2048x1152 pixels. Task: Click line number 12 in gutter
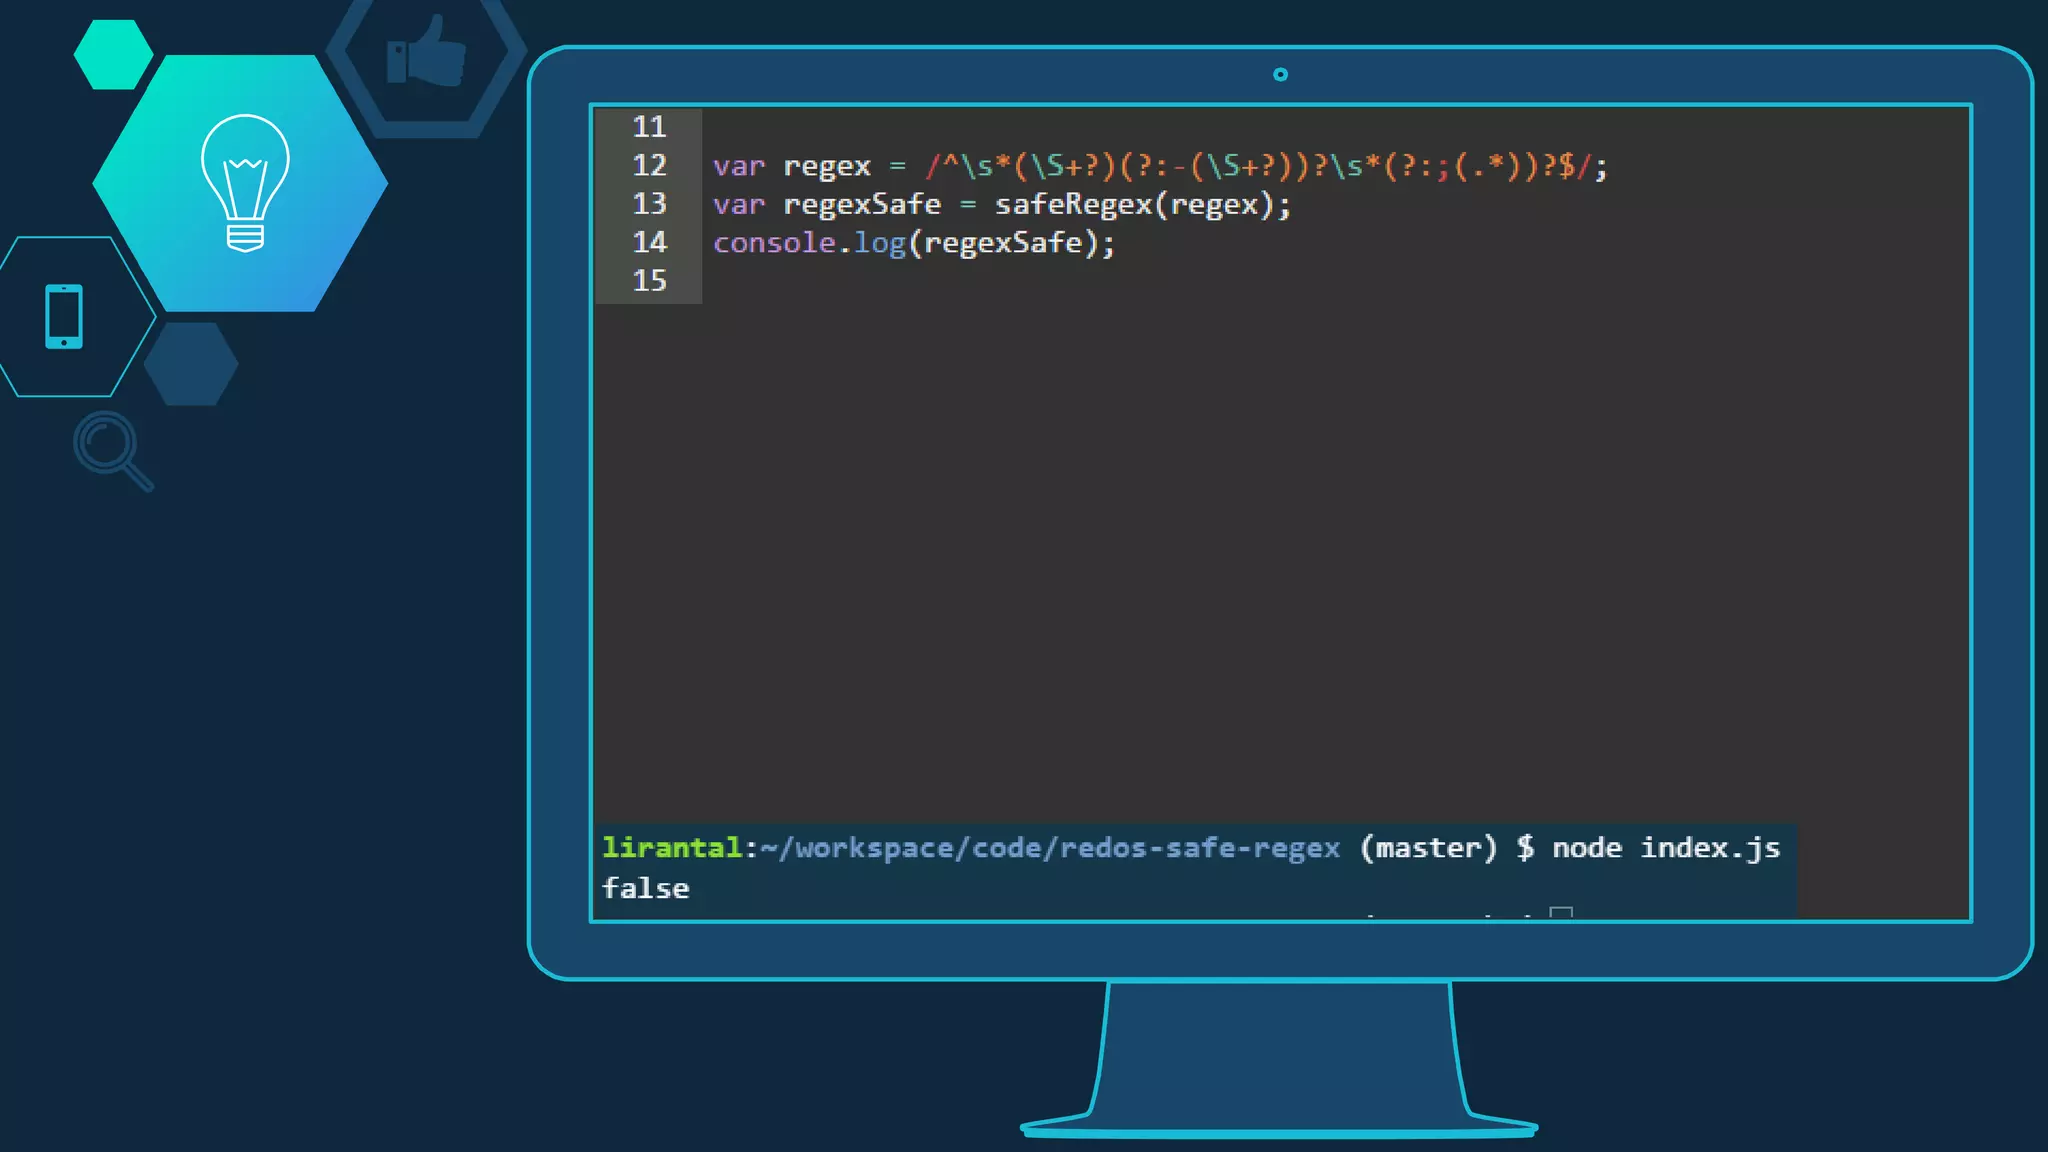649,165
